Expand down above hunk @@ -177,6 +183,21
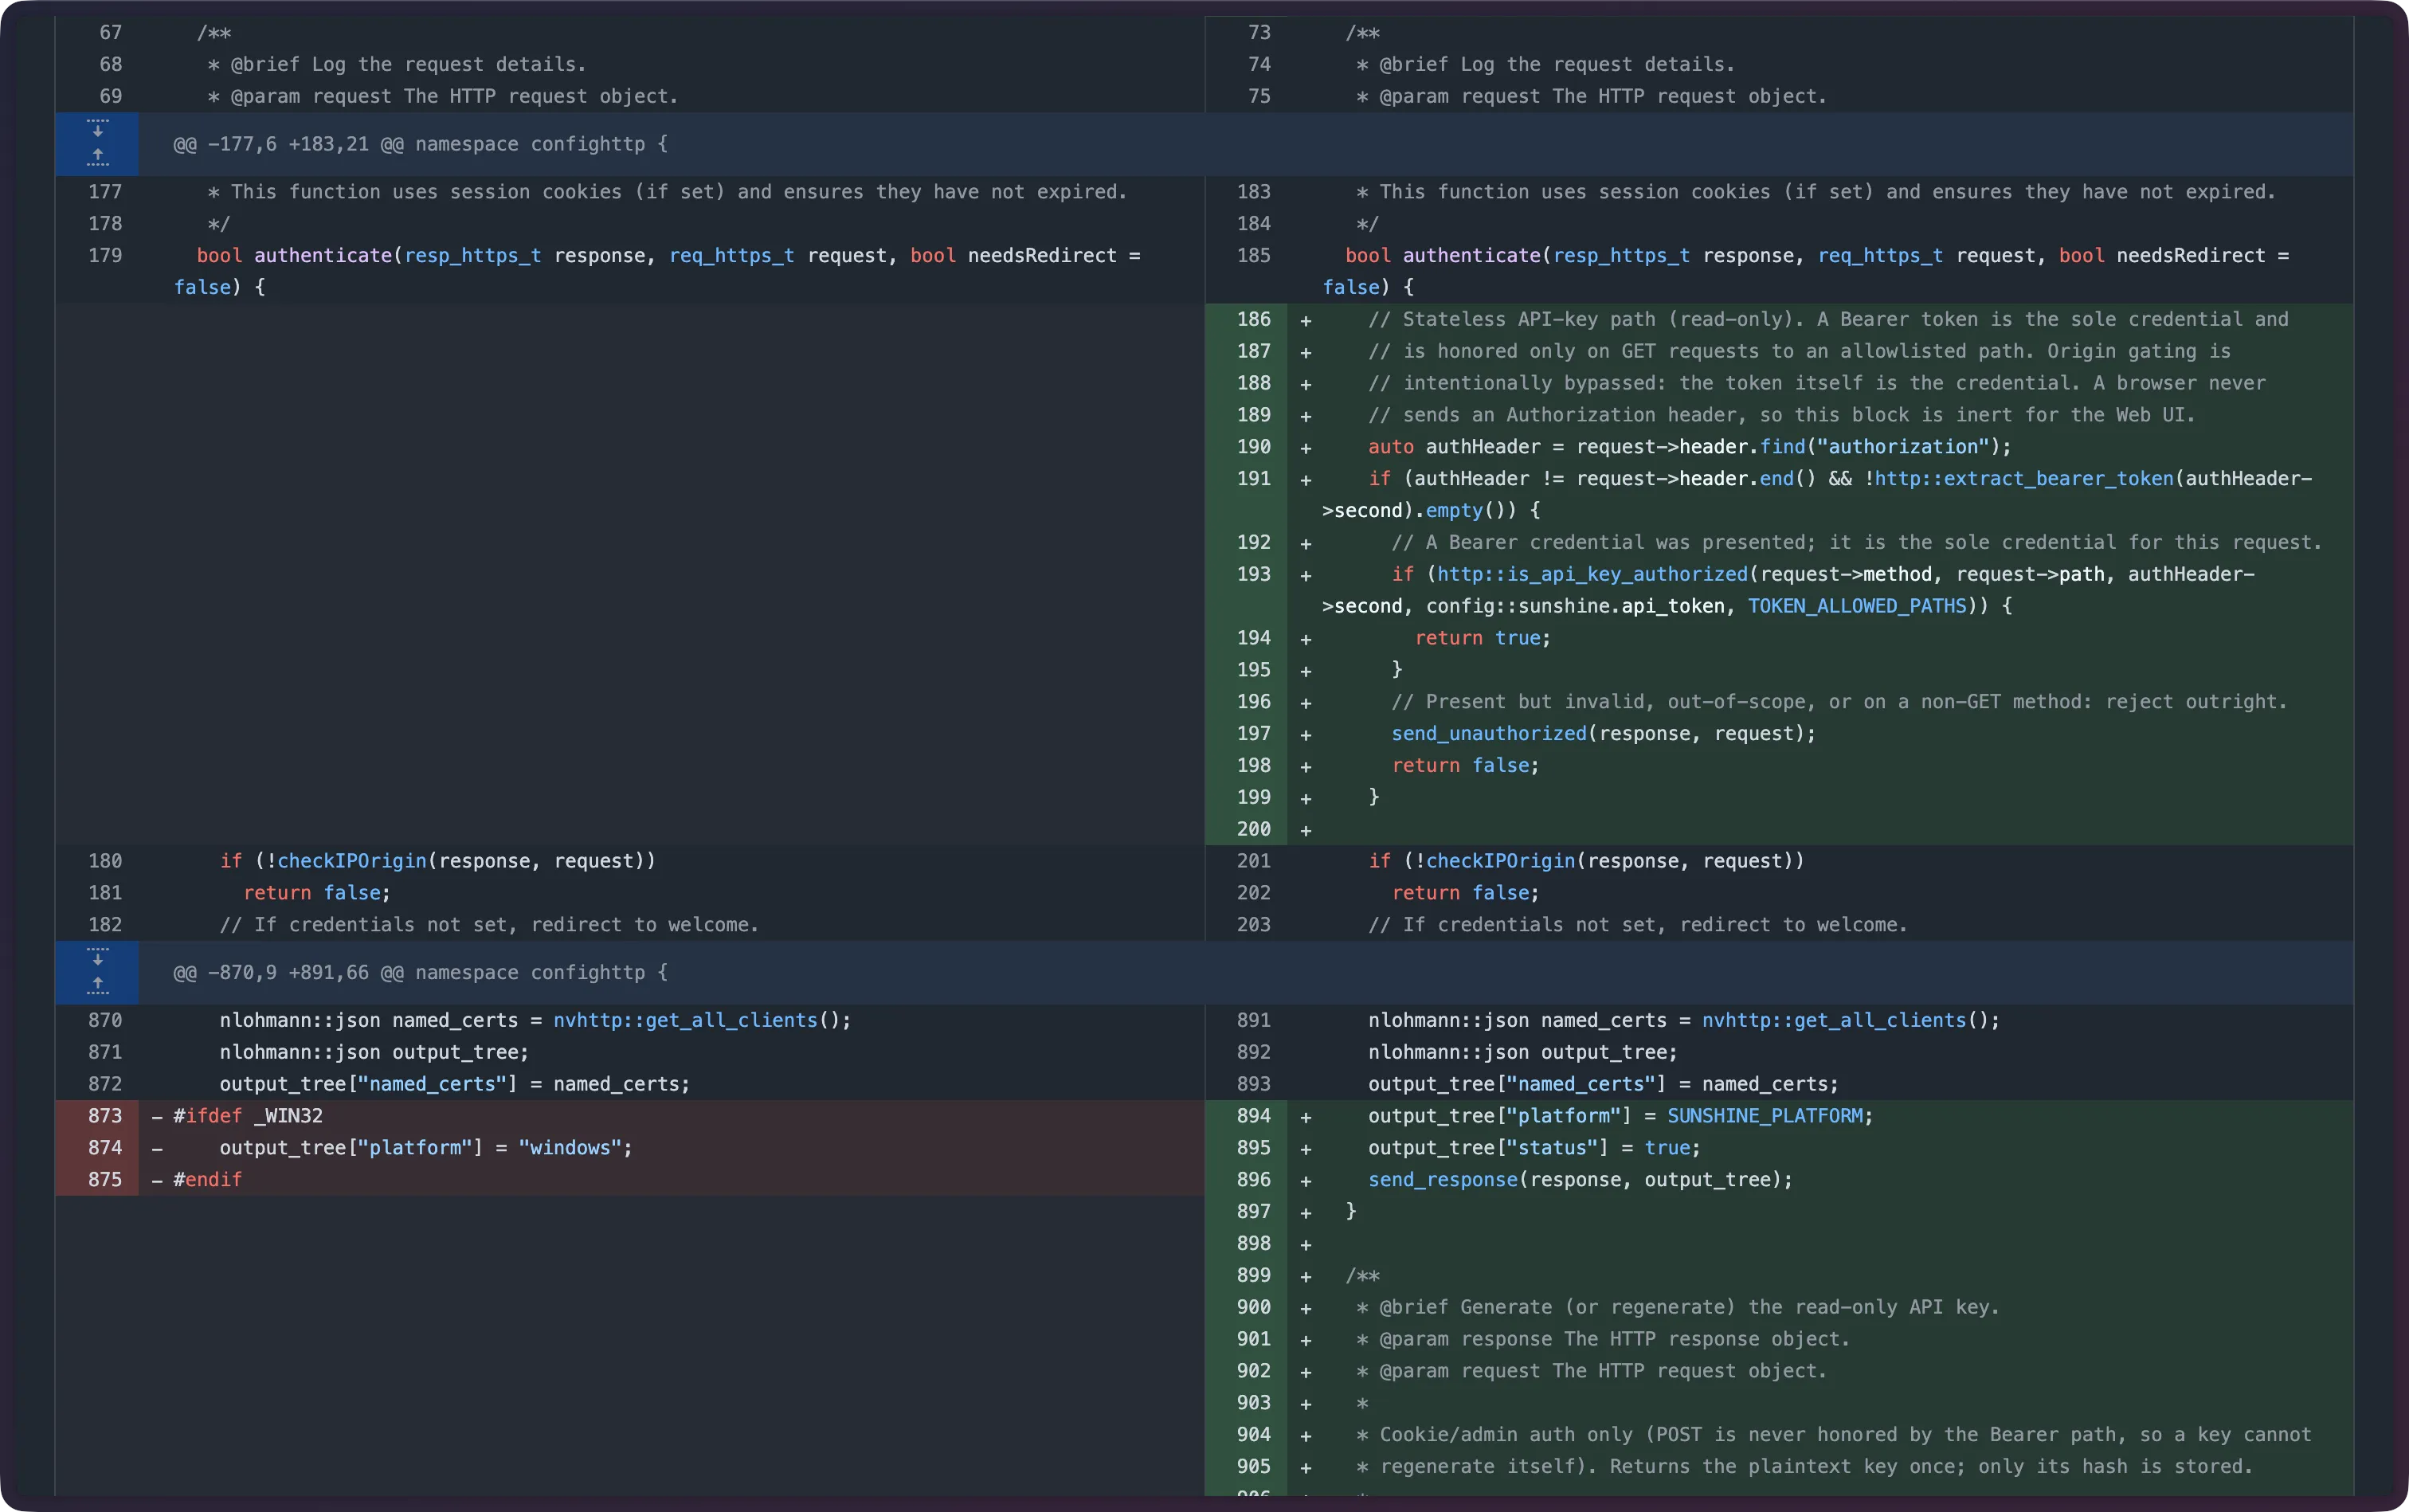The image size is (2409, 1512). (97, 128)
